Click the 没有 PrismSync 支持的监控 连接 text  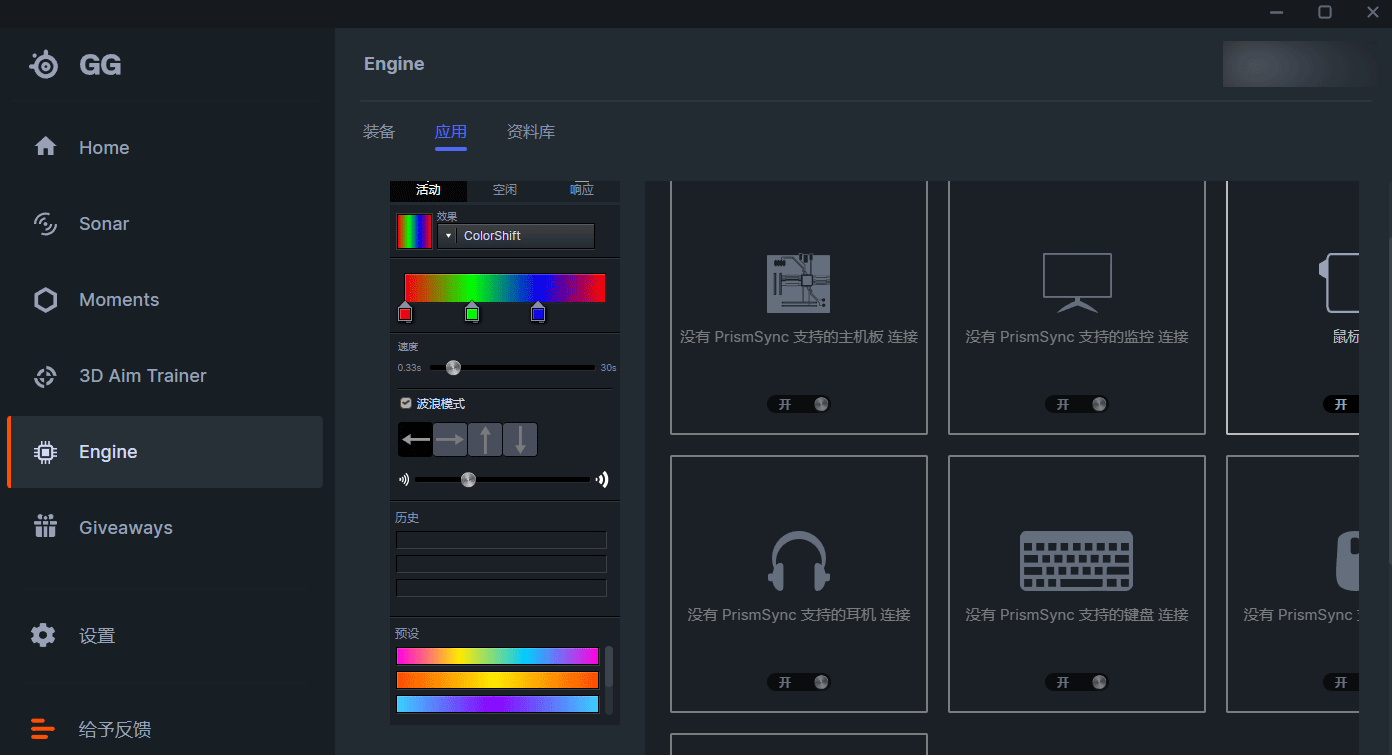tap(1077, 337)
